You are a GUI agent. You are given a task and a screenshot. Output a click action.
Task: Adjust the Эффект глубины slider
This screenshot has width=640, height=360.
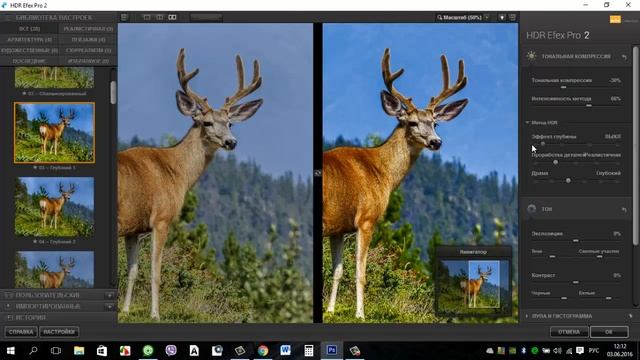click(543, 144)
